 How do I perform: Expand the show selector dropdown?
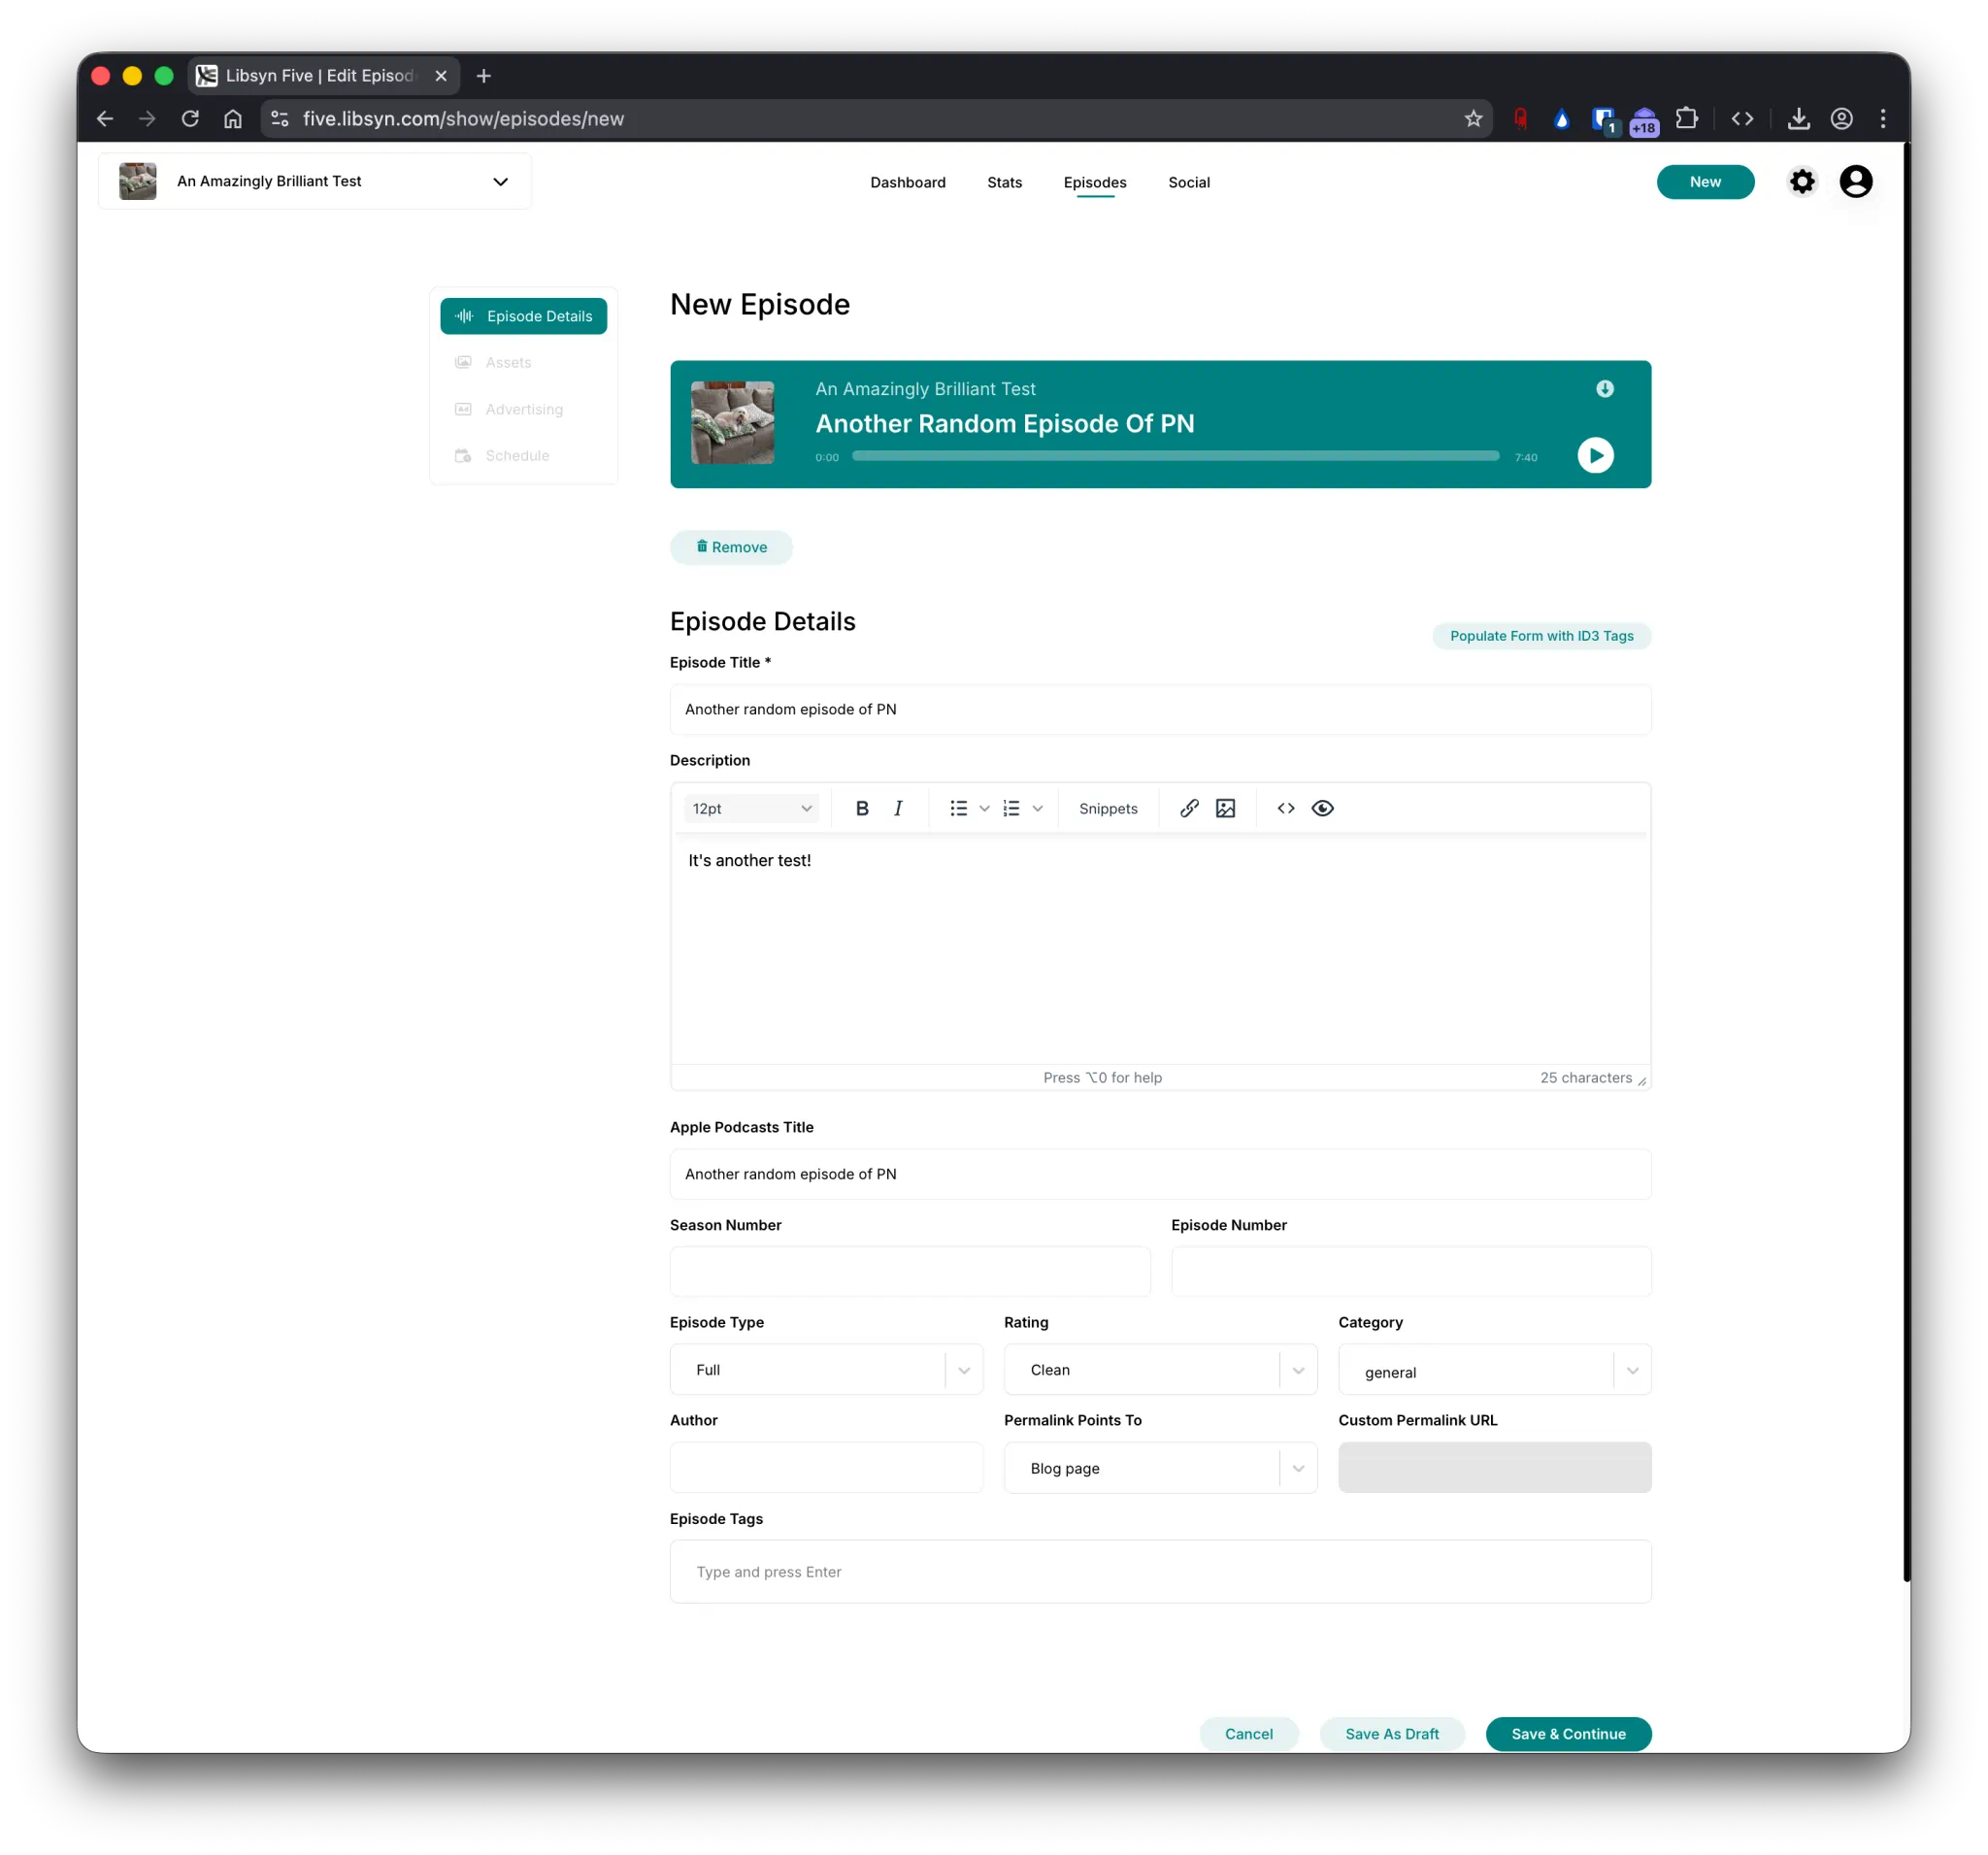point(500,182)
